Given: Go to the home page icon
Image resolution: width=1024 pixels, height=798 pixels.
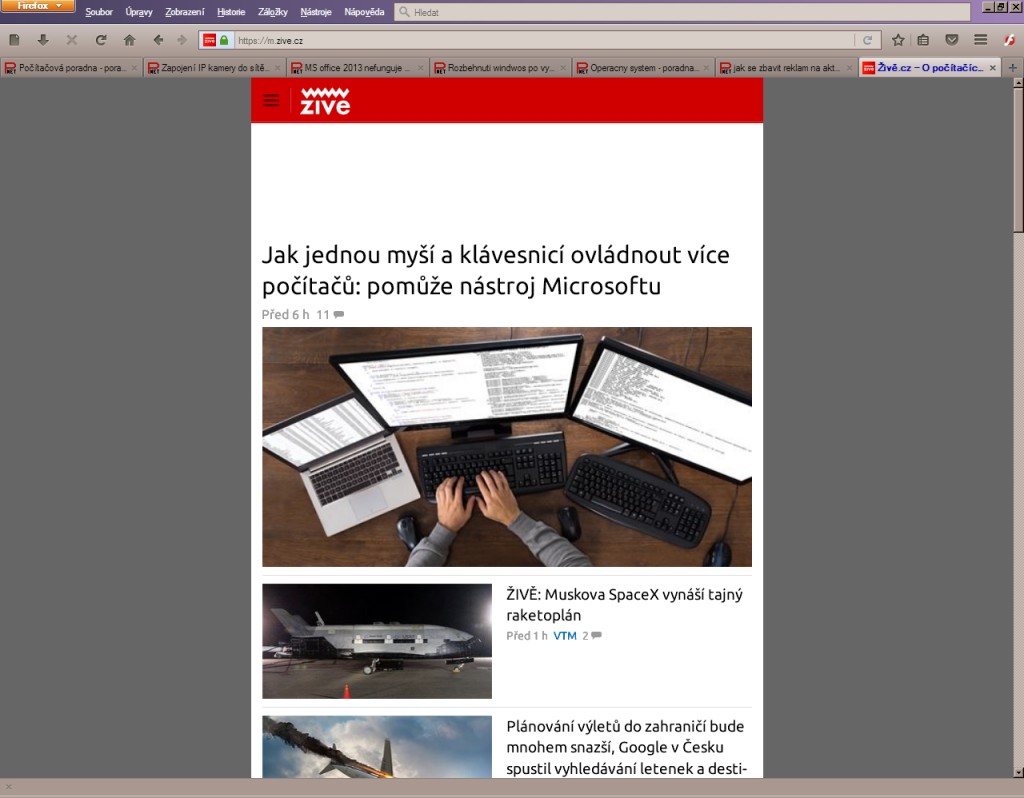Looking at the screenshot, I should (x=129, y=40).
